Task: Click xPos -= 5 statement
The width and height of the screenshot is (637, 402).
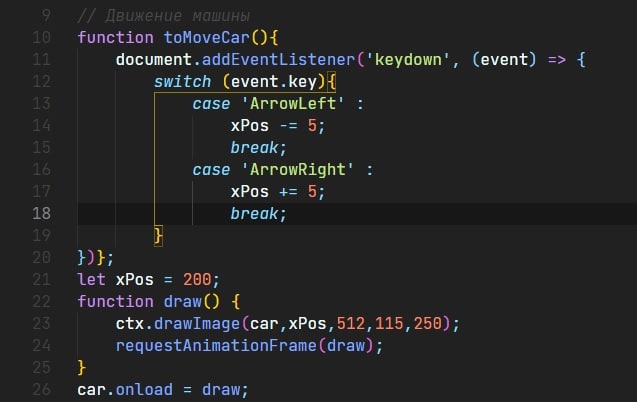Action: [278, 125]
